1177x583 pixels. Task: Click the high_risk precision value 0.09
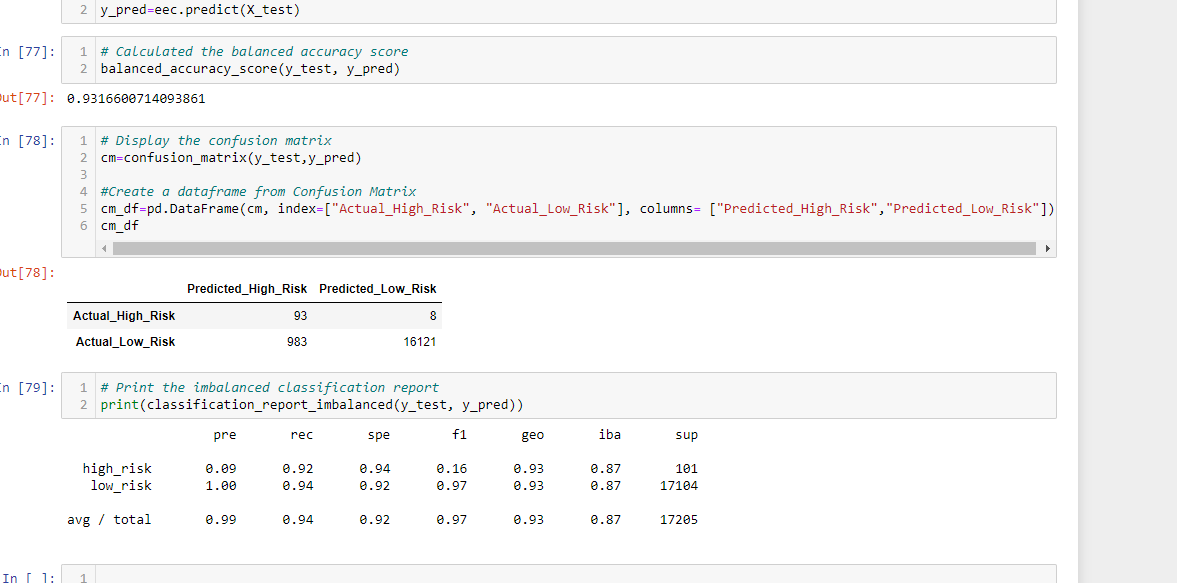click(221, 469)
